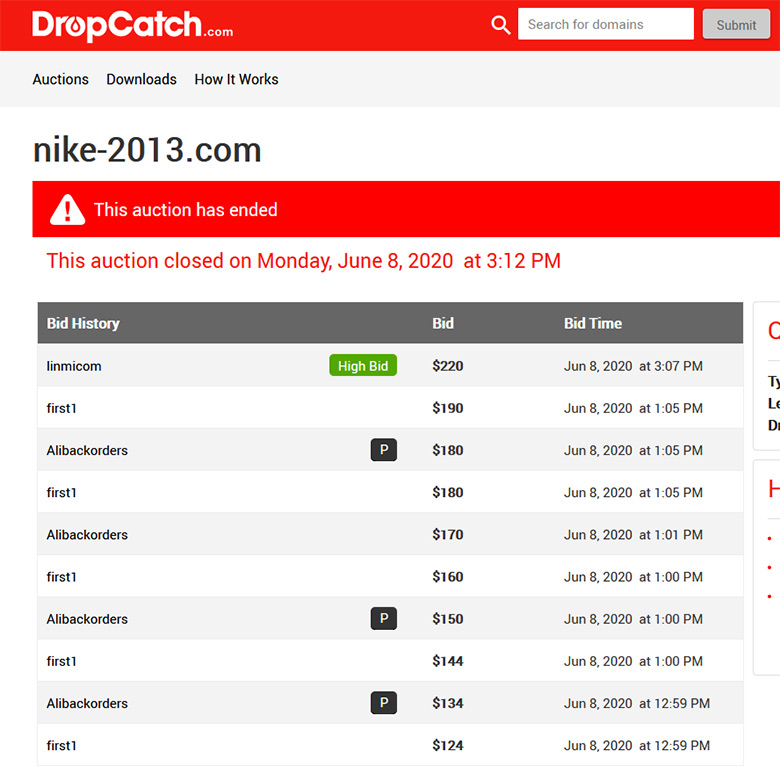Open the Auctions menu
This screenshot has height=766, width=780.
pyautogui.click(x=61, y=79)
